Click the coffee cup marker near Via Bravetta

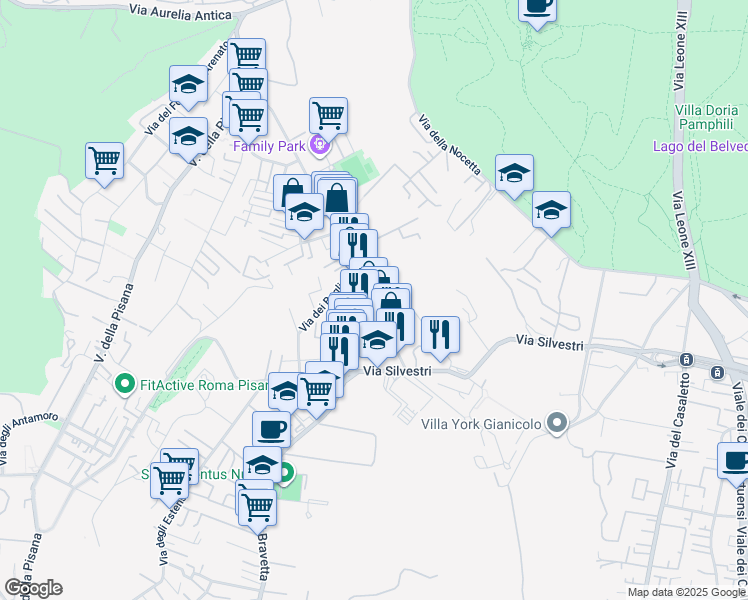coord(271,429)
